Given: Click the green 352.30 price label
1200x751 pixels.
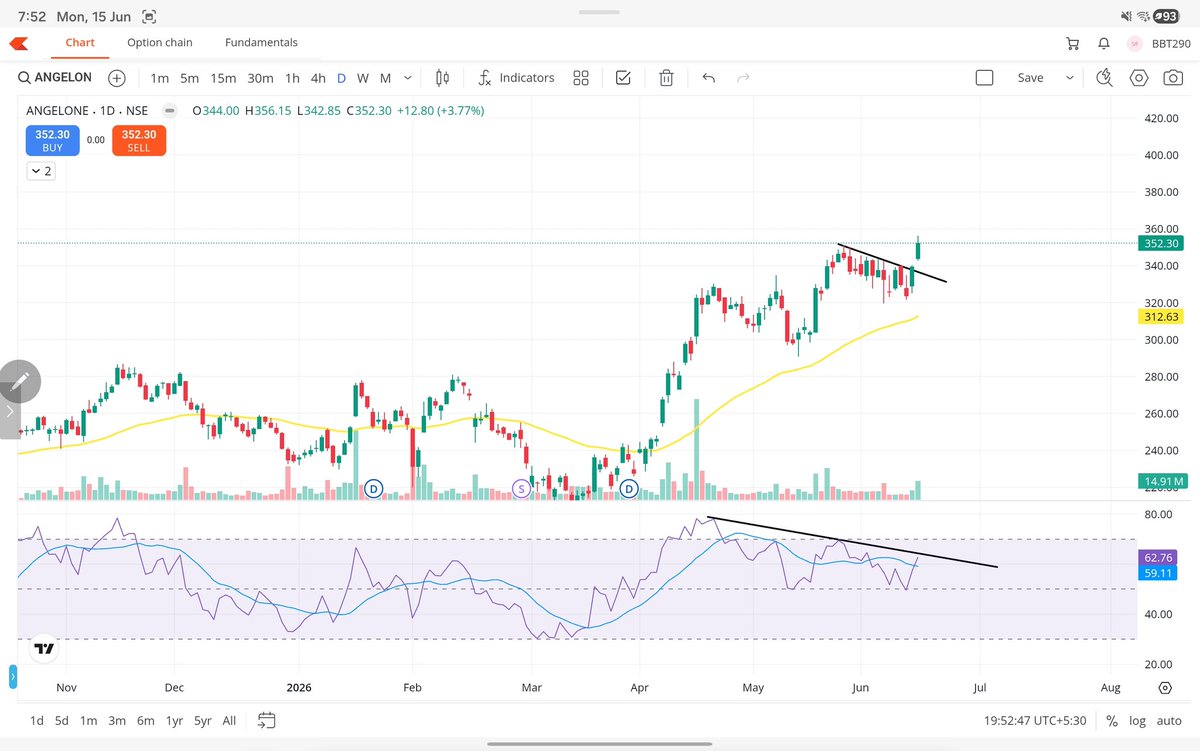Looking at the screenshot, I should 1159,243.
